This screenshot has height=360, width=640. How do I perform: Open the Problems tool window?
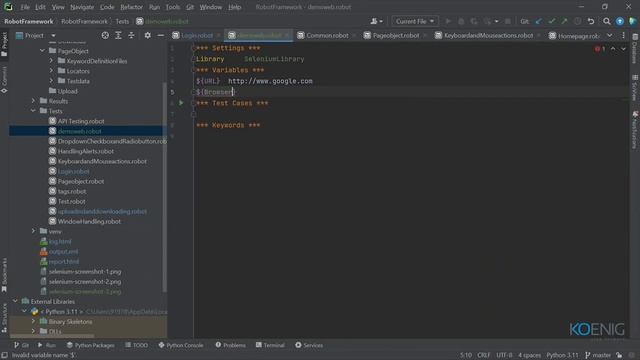point(231,345)
